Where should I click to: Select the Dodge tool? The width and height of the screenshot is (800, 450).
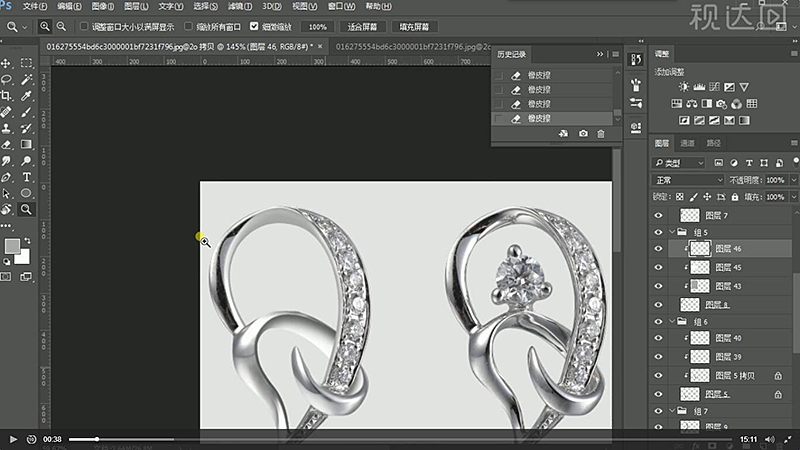click(x=26, y=161)
